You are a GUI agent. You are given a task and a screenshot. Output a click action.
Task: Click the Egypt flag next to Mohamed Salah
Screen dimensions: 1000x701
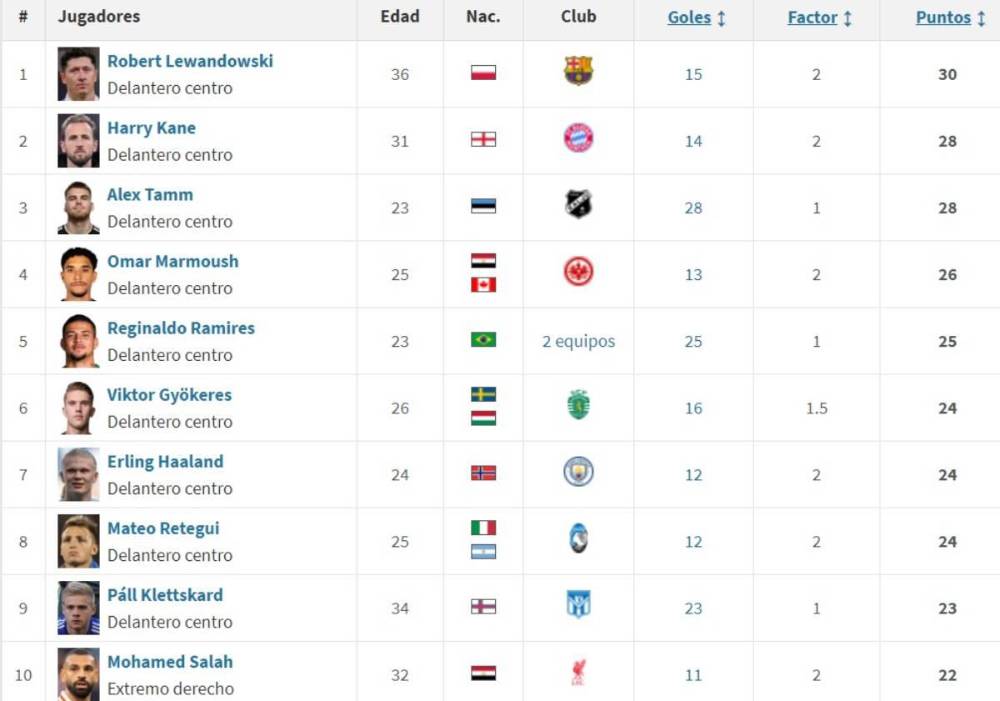(483, 675)
